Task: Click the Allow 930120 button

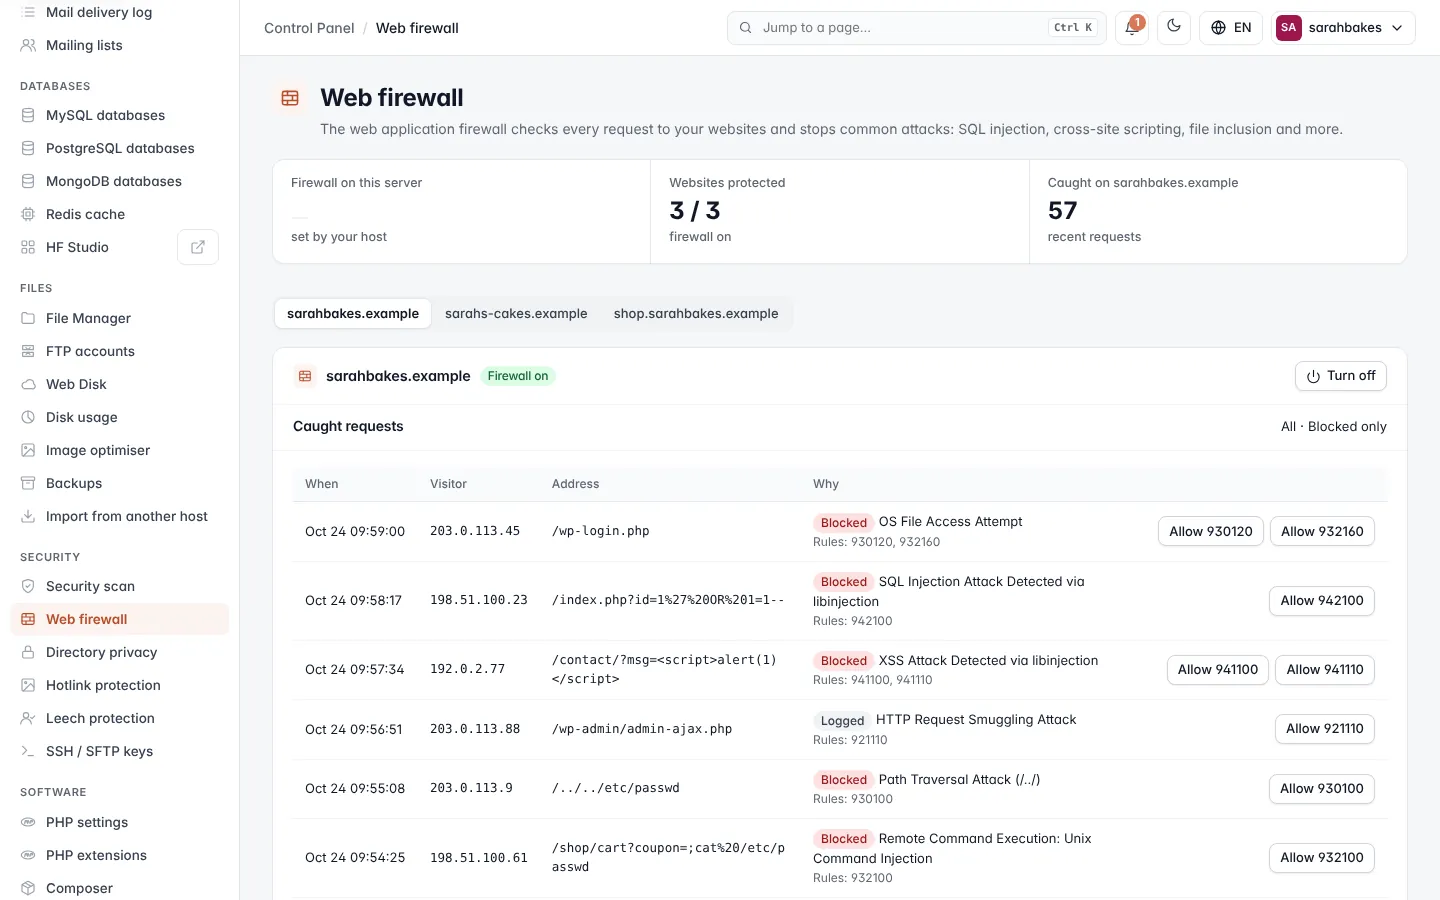Action: click(1211, 531)
